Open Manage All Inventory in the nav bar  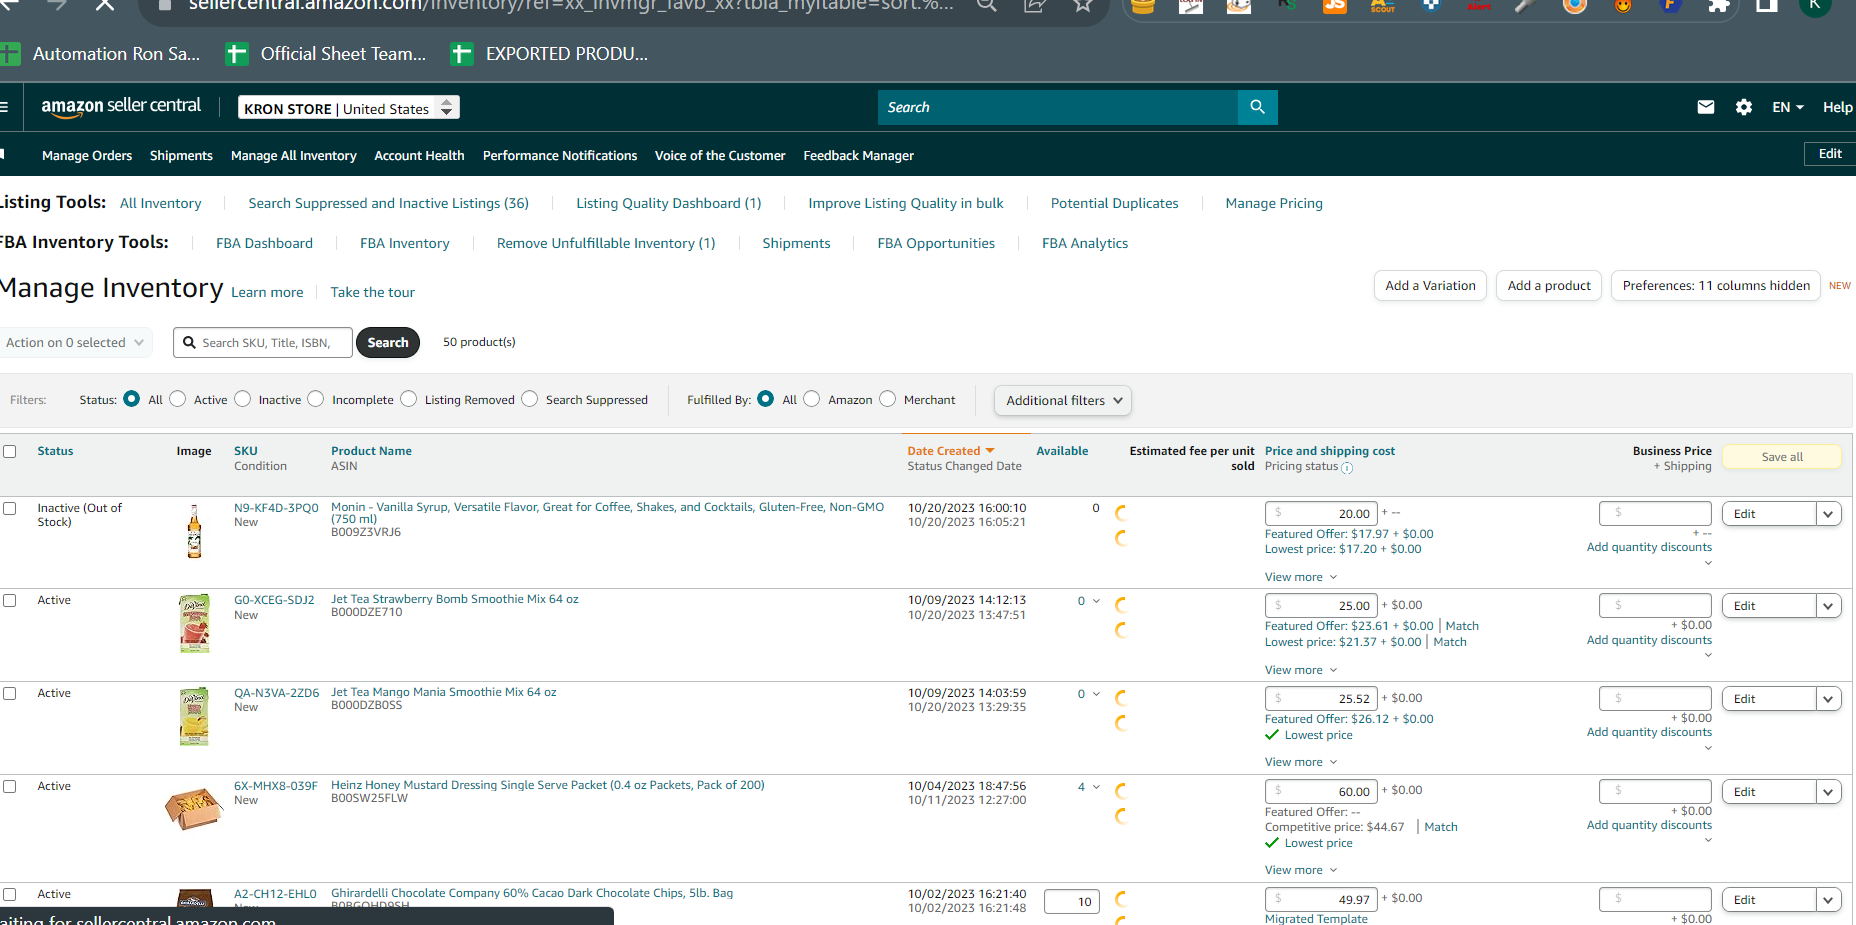click(x=294, y=156)
